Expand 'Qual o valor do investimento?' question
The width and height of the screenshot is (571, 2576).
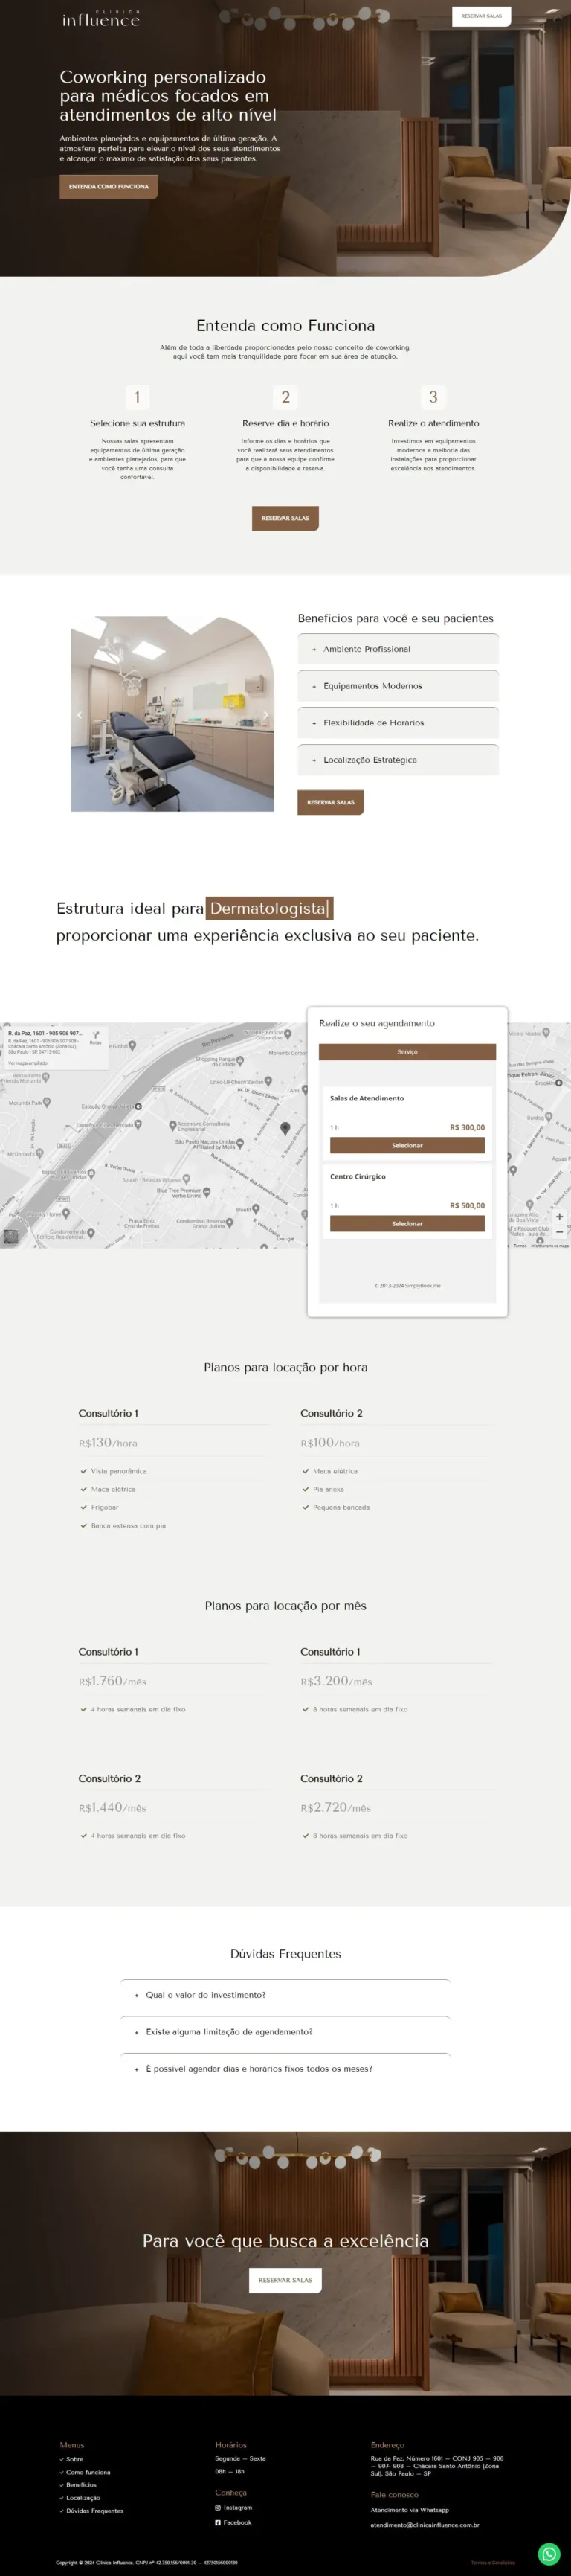point(285,1995)
